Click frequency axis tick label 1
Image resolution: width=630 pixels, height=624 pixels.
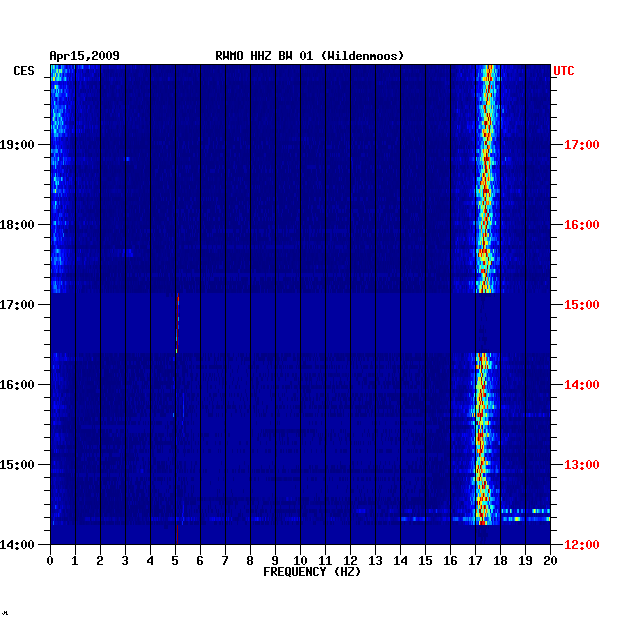pyautogui.click(x=75, y=561)
